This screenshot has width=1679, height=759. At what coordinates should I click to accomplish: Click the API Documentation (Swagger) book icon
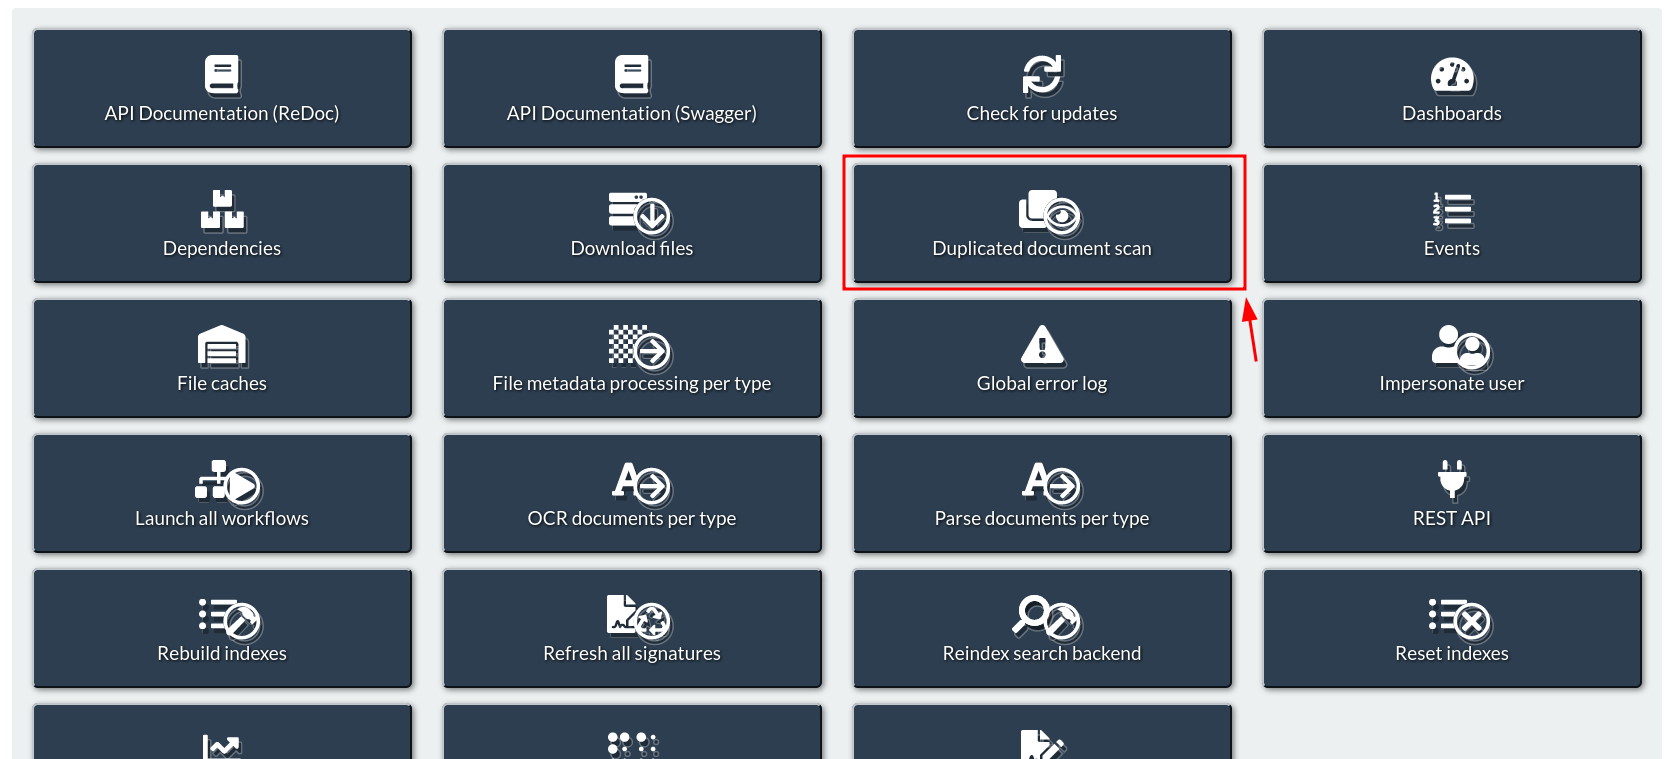click(x=632, y=75)
